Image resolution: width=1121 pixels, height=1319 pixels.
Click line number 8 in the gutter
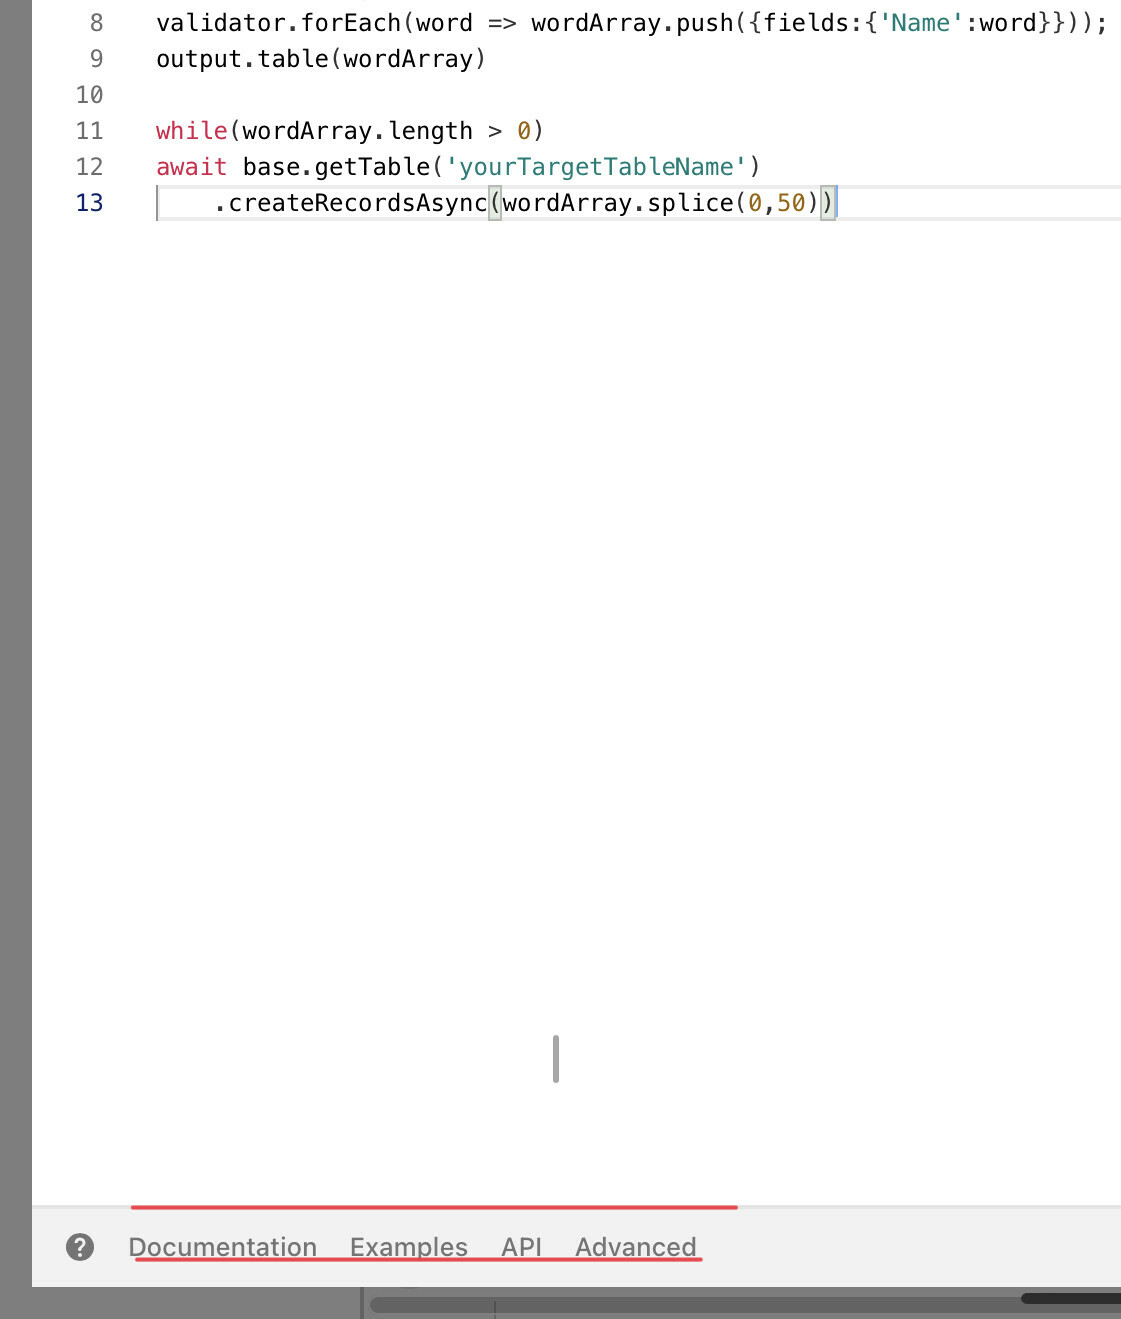(x=96, y=23)
